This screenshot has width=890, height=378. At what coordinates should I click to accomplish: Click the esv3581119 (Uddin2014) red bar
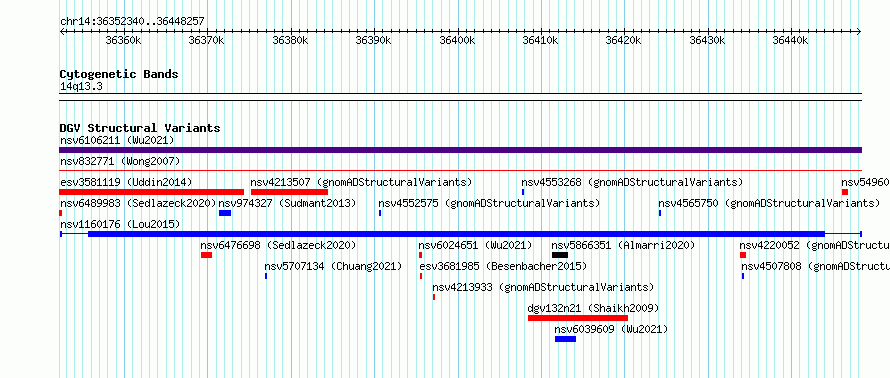click(x=152, y=192)
